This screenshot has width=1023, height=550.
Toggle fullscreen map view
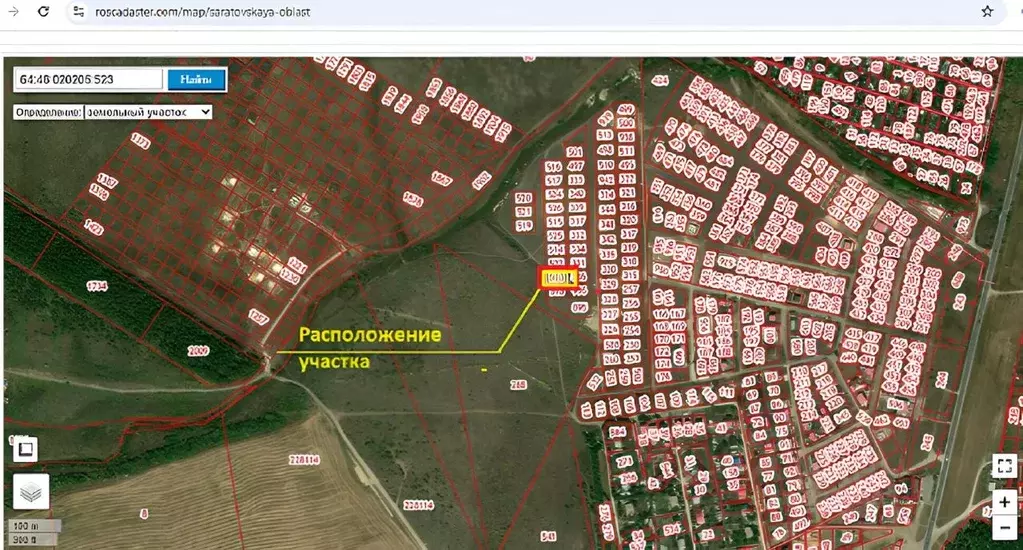pyautogui.click(x=1004, y=465)
